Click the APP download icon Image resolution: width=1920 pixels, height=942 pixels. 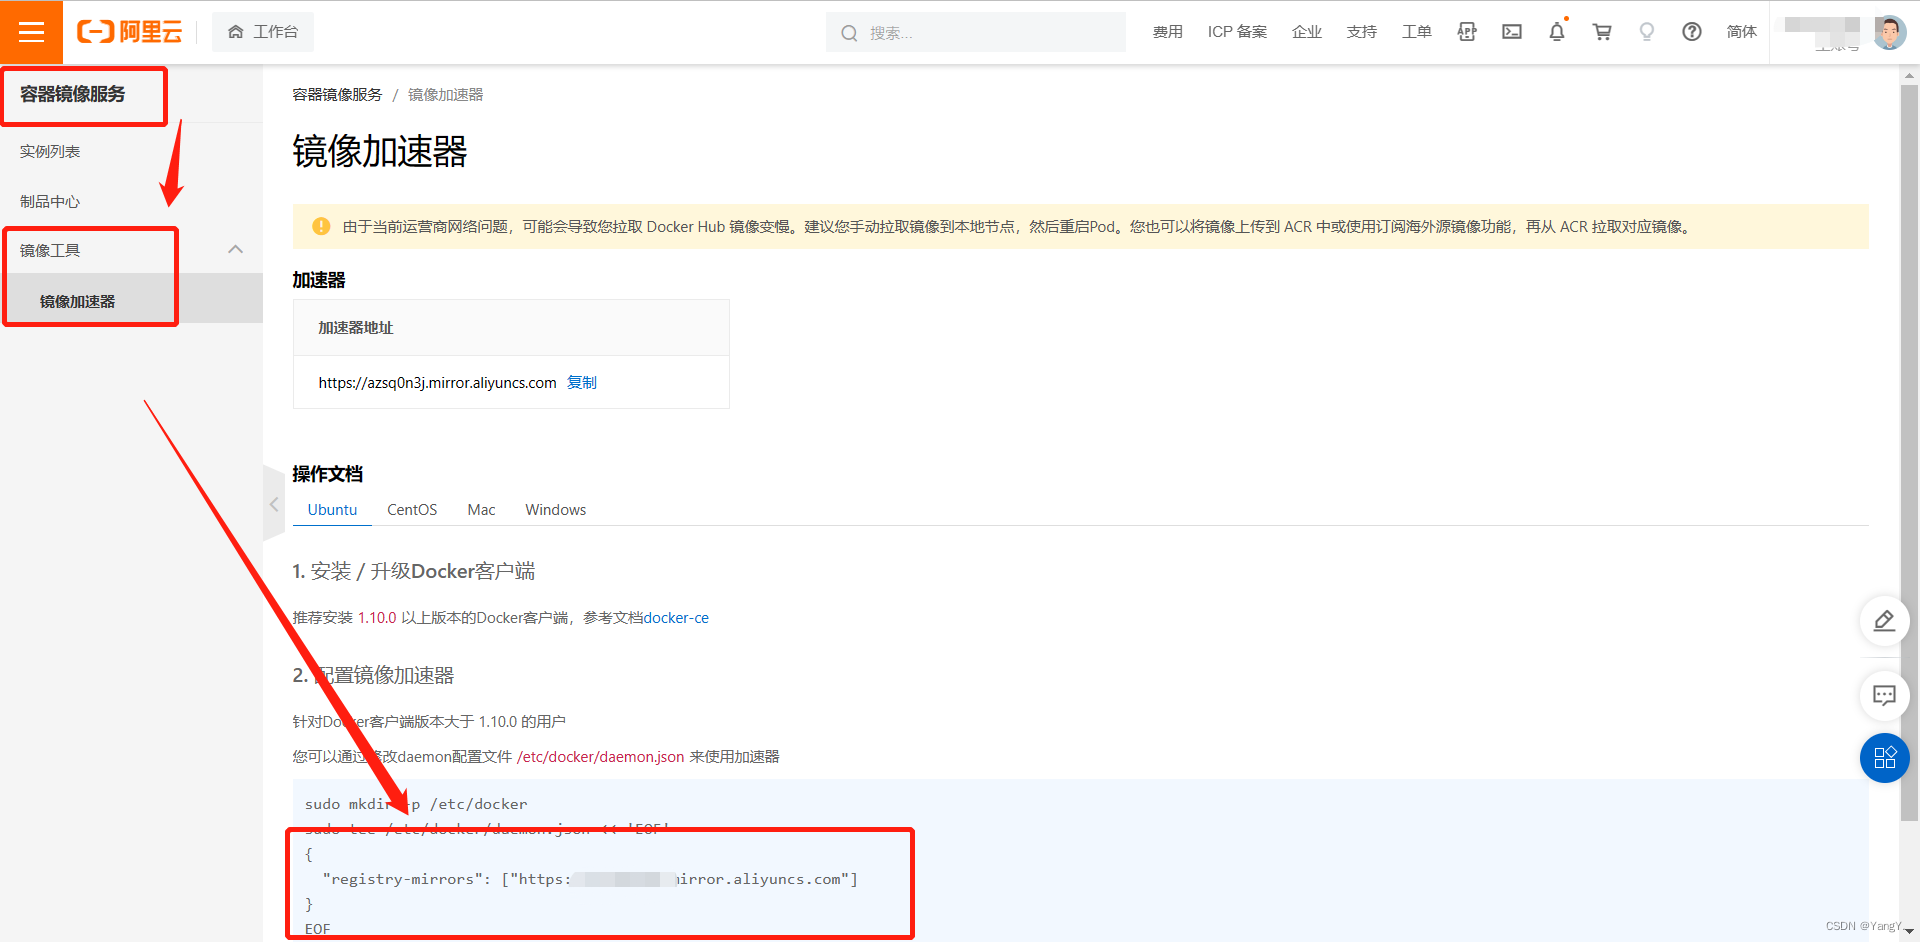1466,31
